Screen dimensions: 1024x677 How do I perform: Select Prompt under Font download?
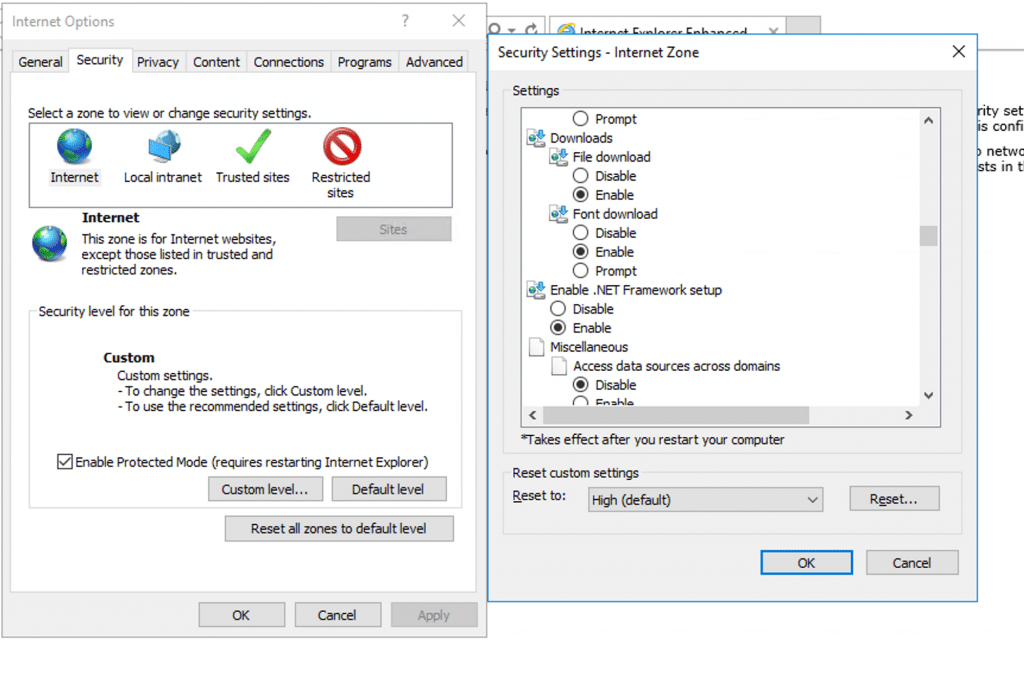[x=582, y=271]
